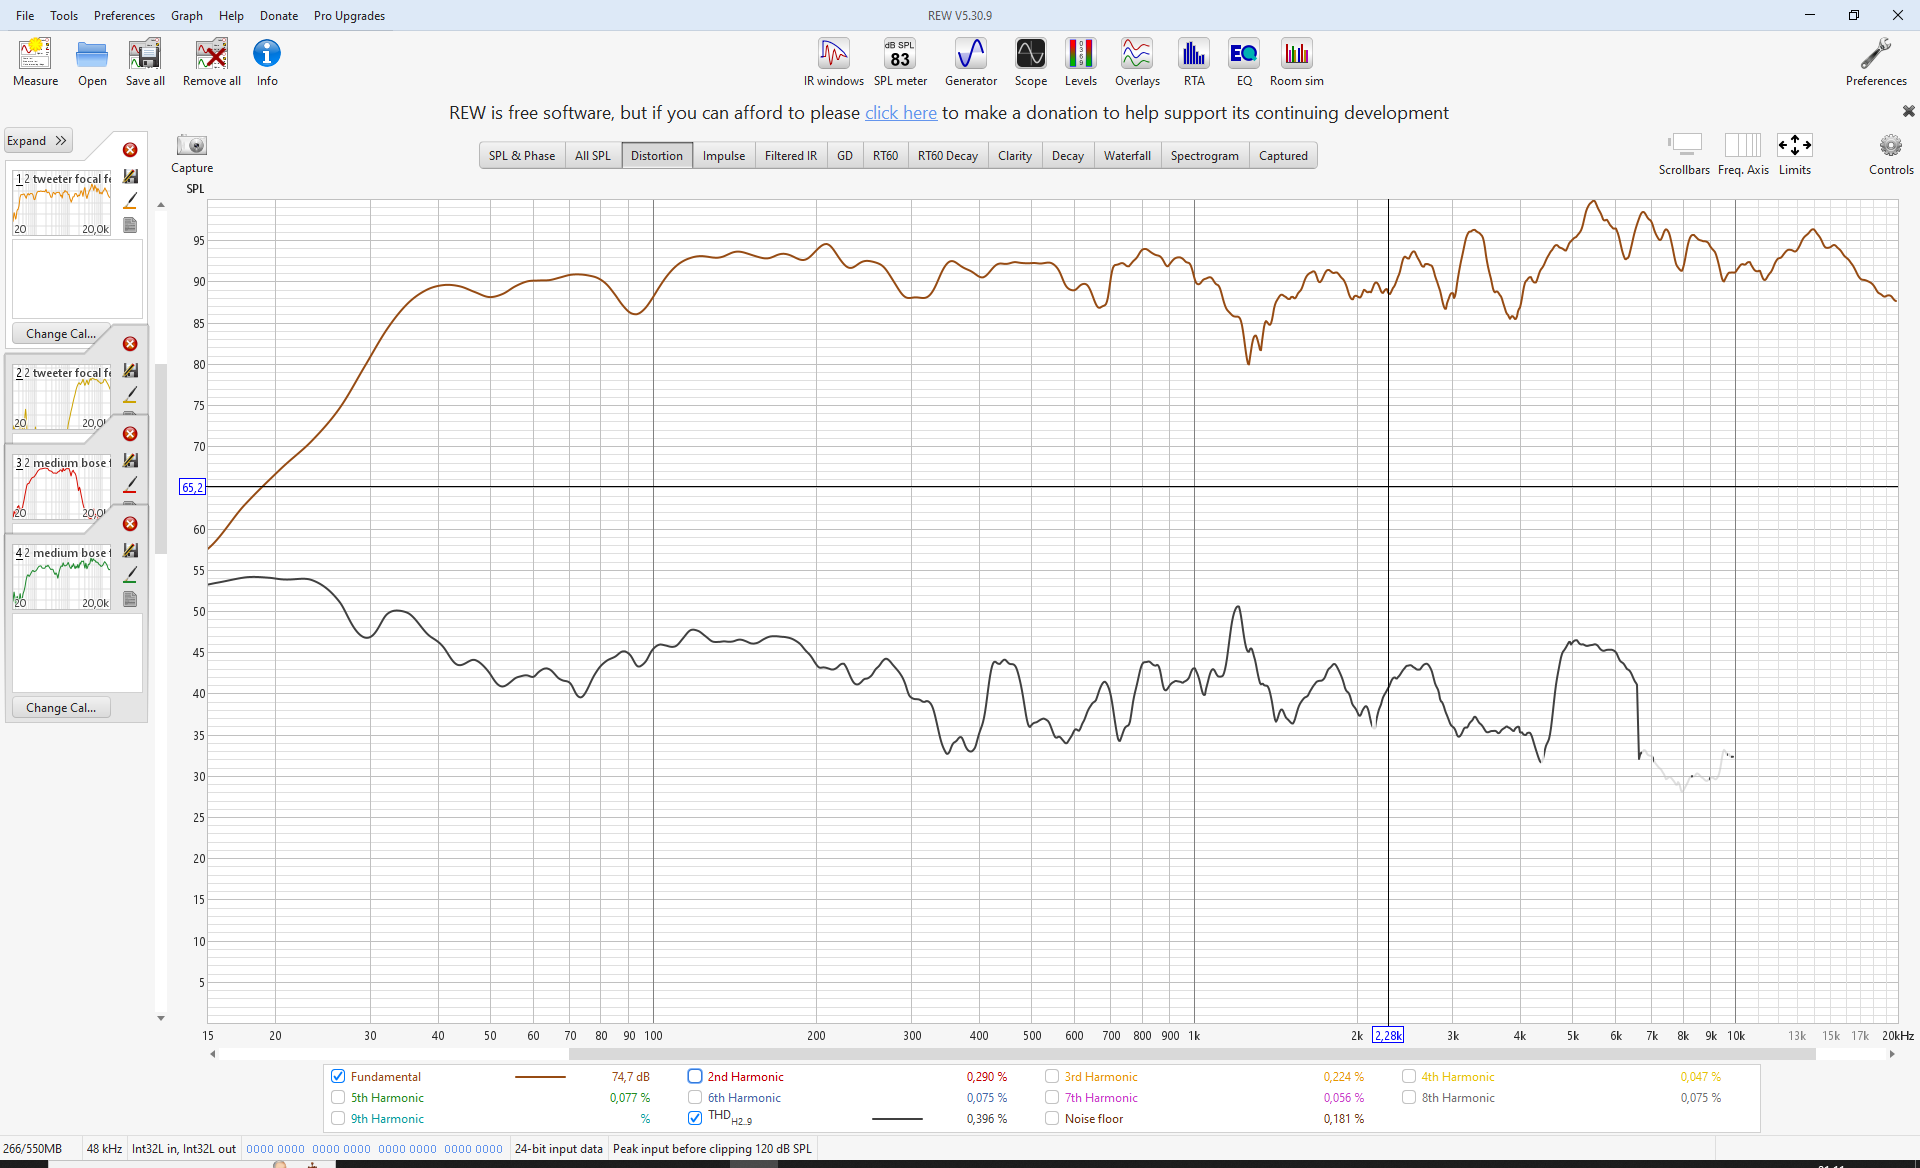Image resolution: width=1920 pixels, height=1168 pixels.
Task: Uncheck the Fundamental trace checkbox
Action: point(338,1077)
